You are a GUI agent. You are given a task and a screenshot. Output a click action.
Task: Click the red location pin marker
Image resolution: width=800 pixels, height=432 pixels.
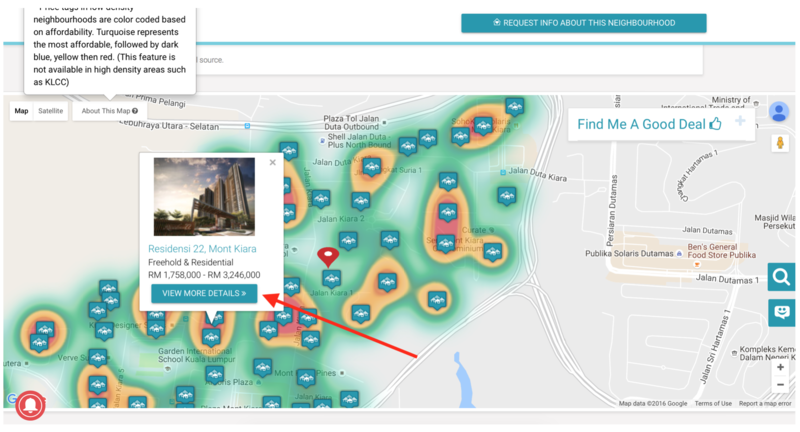tap(328, 257)
